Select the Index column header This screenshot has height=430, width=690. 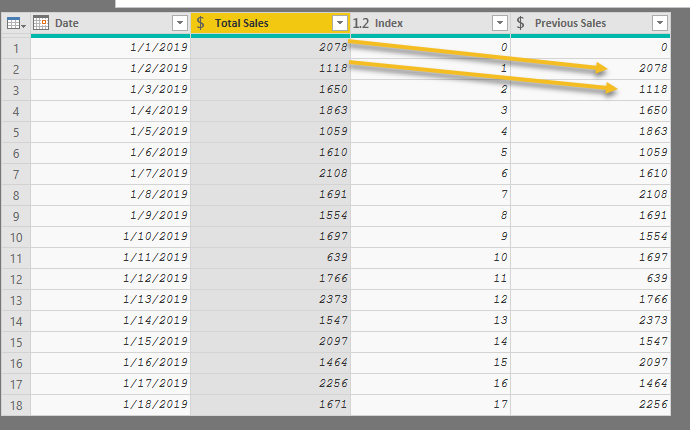click(x=430, y=23)
